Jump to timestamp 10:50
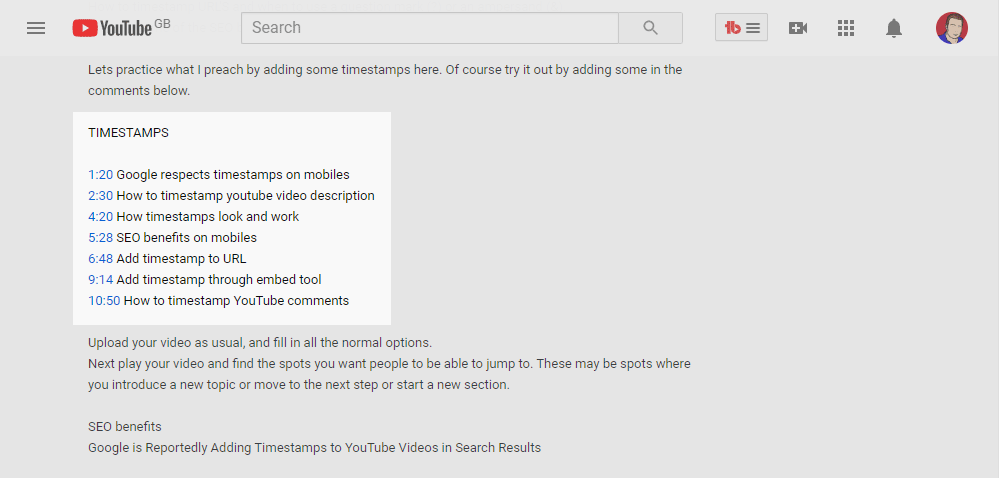This screenshot has height=478, width=999. 104,301
